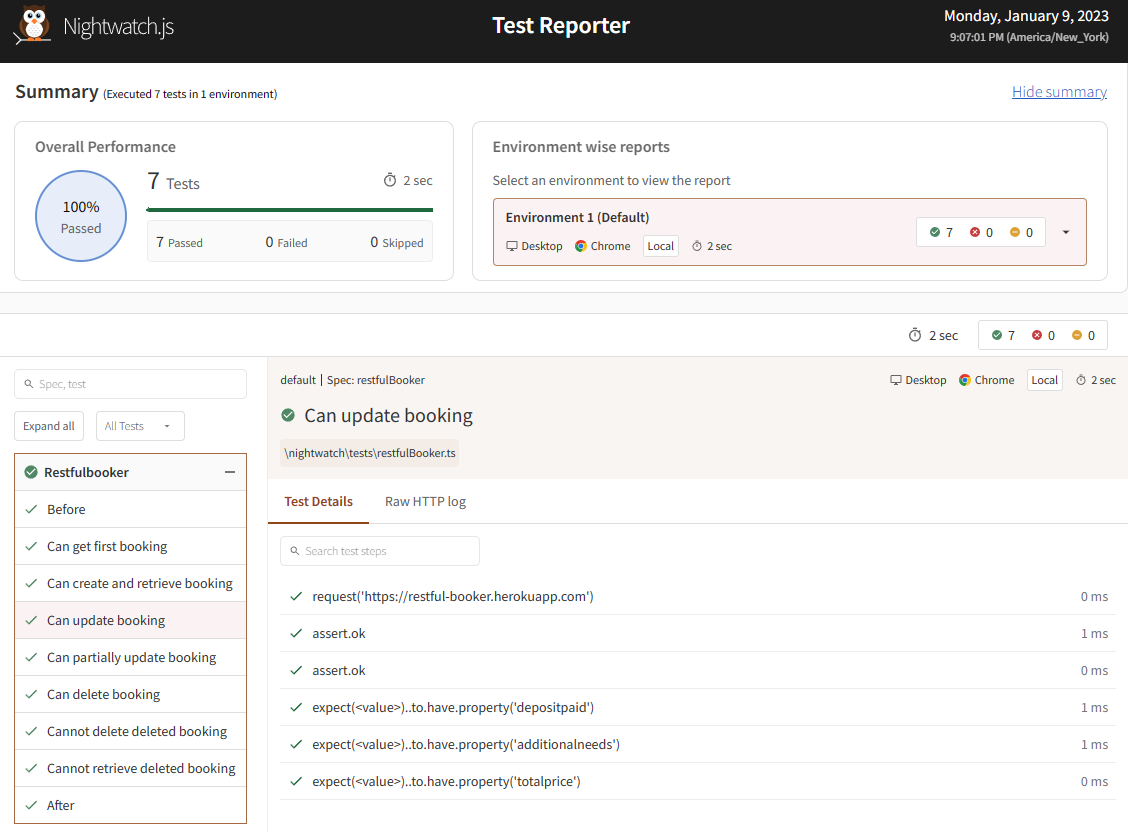The width and height of the screenshot is (1128, 832).
Task: Click the green Overall Performance progress bar
Action: coord(290,210)
